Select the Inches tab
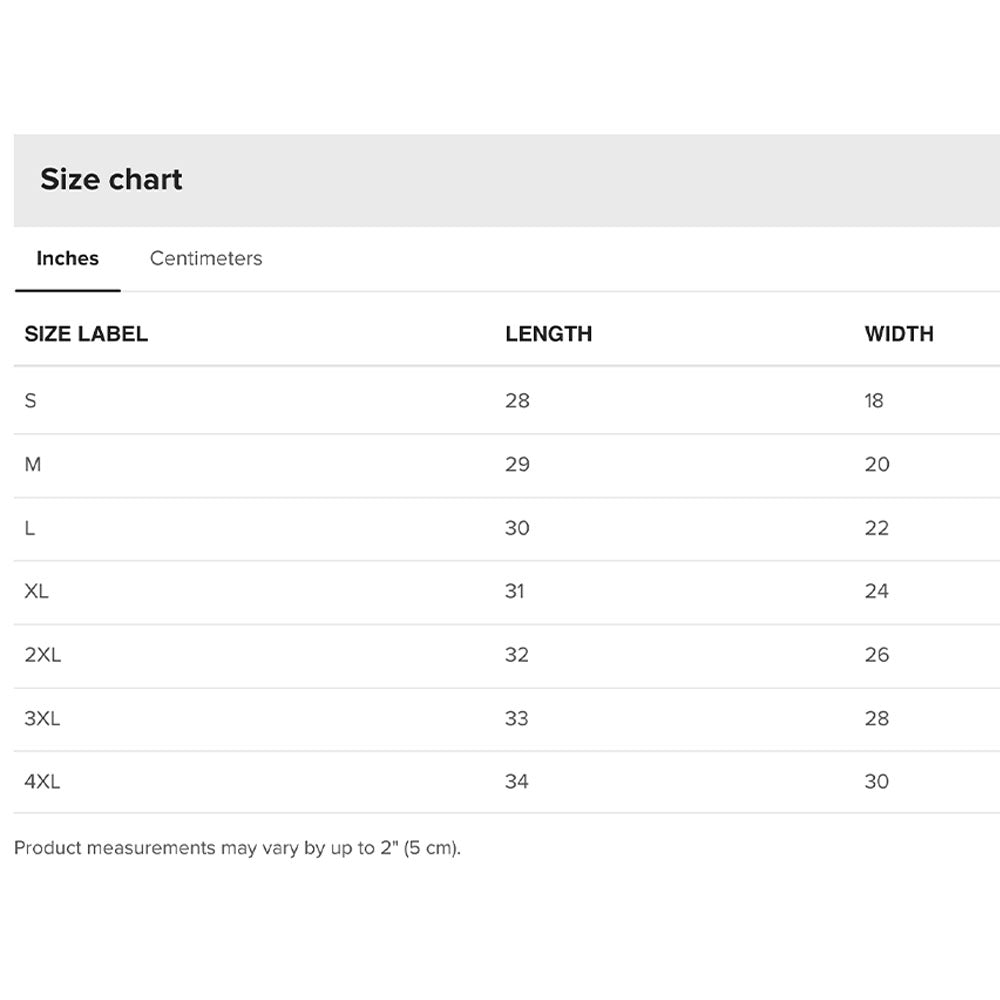 [x=67, y=258]
